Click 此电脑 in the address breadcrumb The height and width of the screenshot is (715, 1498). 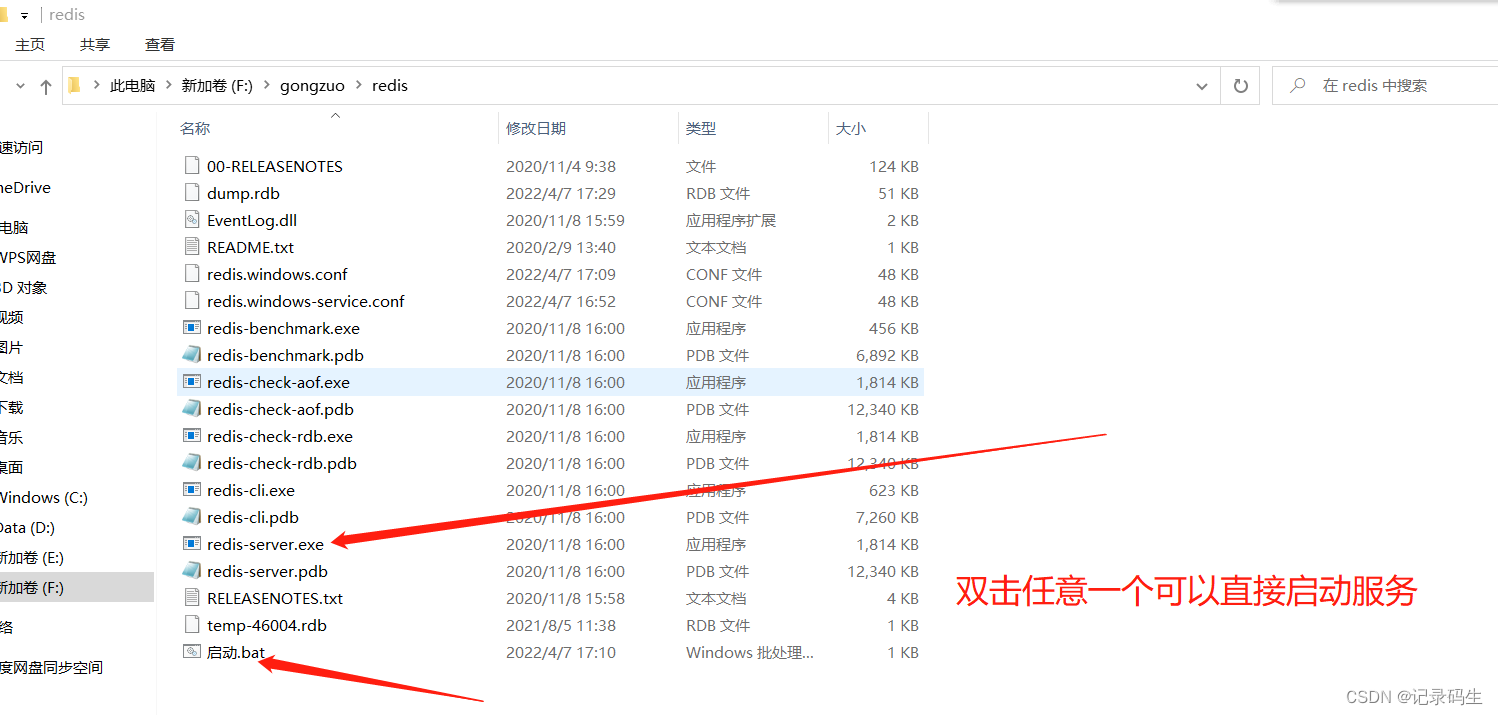coord(133,86)
